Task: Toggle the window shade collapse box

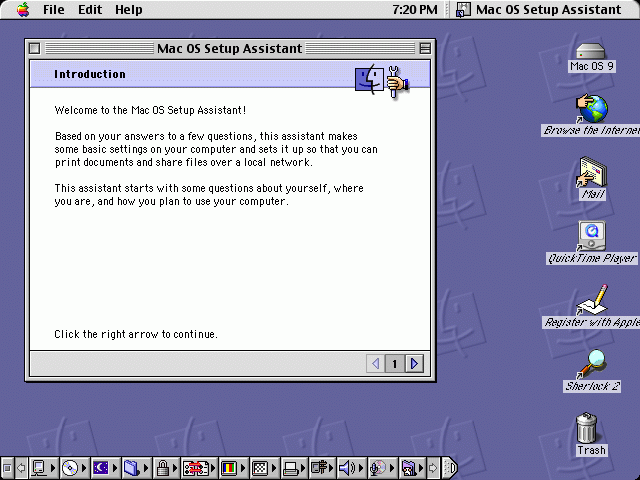Action: click(x=425, y=48)
